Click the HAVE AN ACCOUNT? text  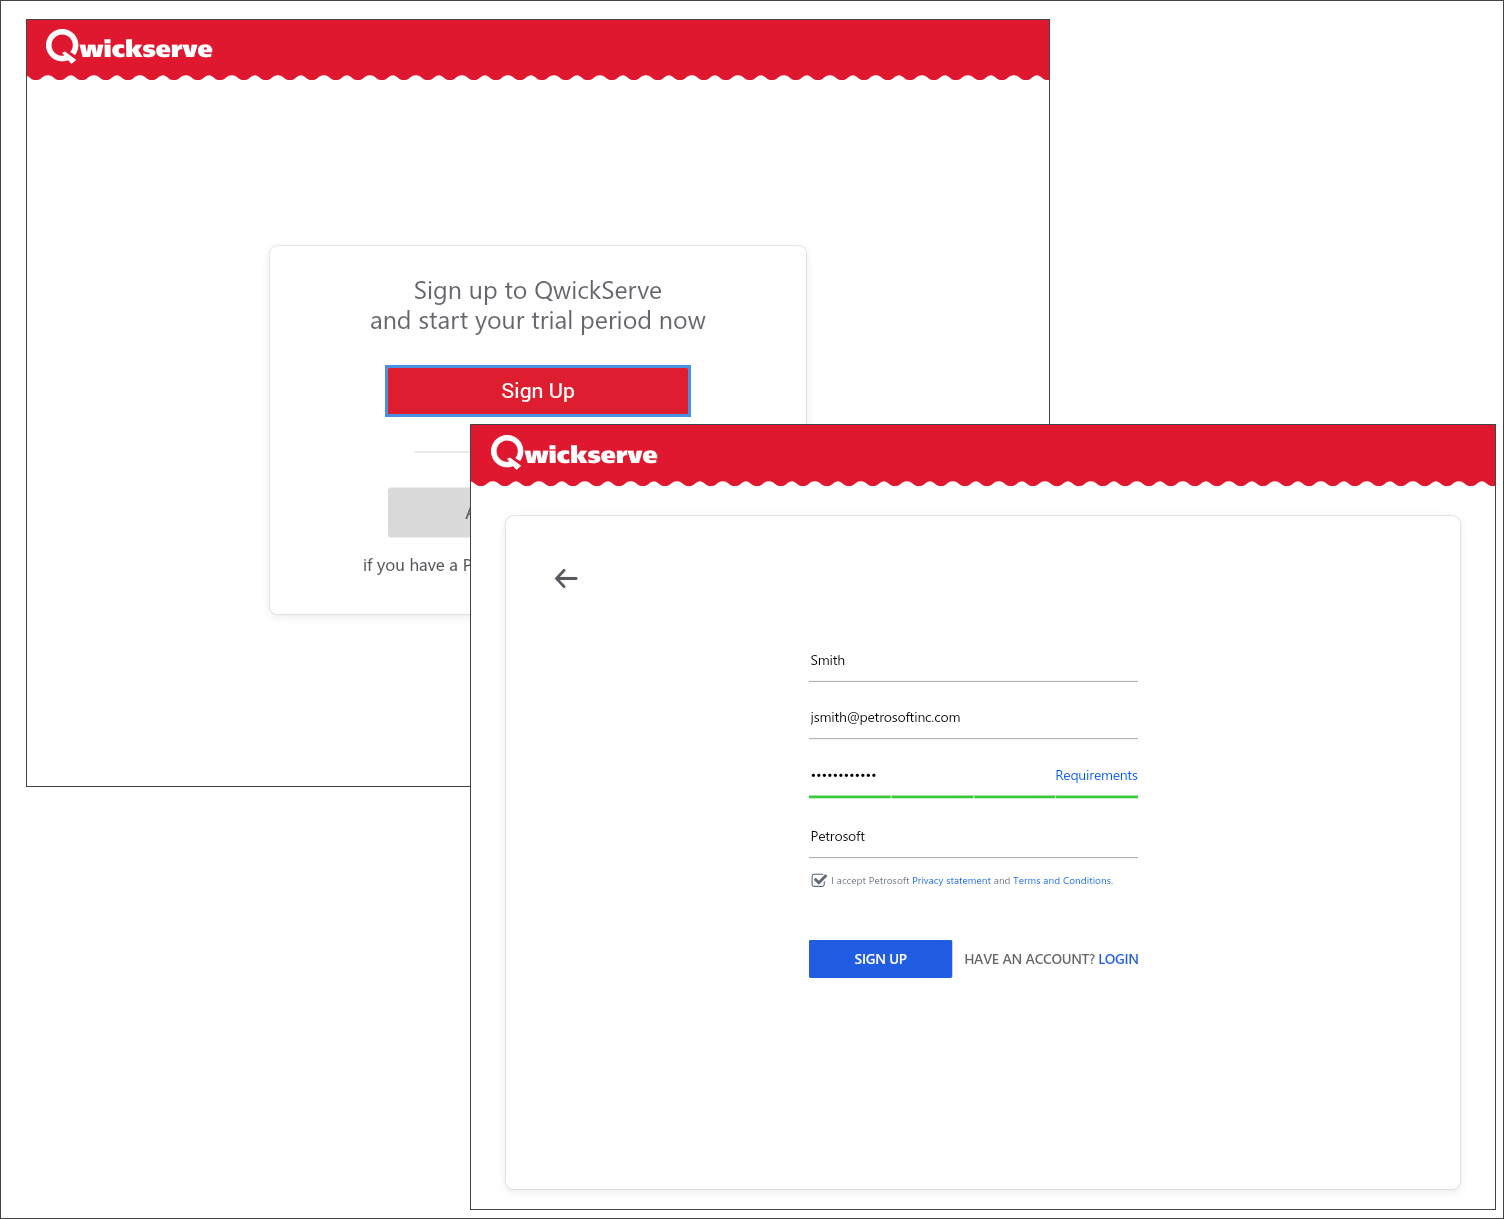point(1029,959)
